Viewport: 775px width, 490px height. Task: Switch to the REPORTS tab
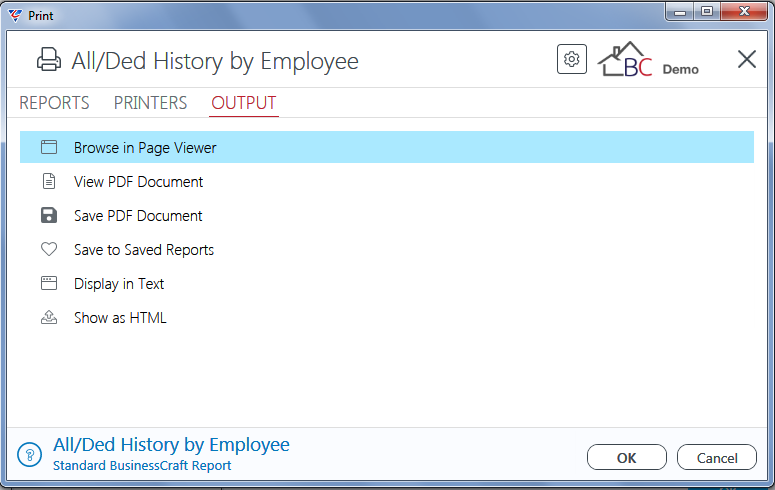click(54, 103)
